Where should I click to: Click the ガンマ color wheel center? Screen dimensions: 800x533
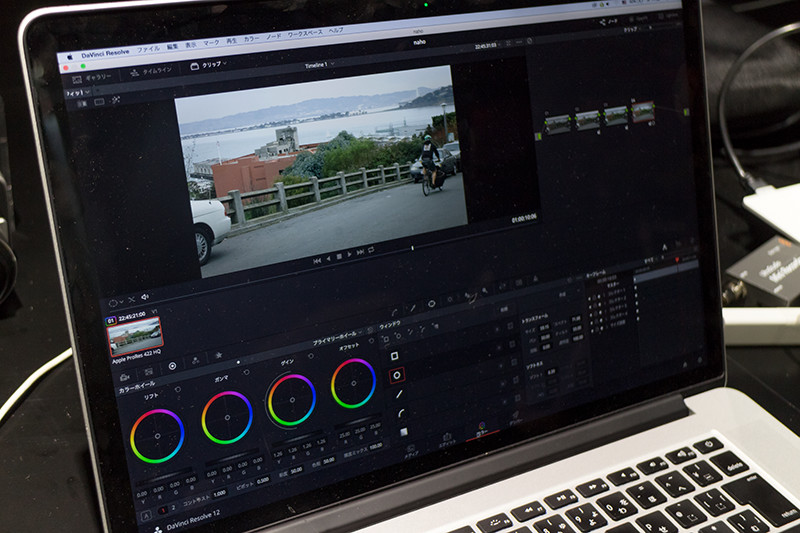pos(227,417)
